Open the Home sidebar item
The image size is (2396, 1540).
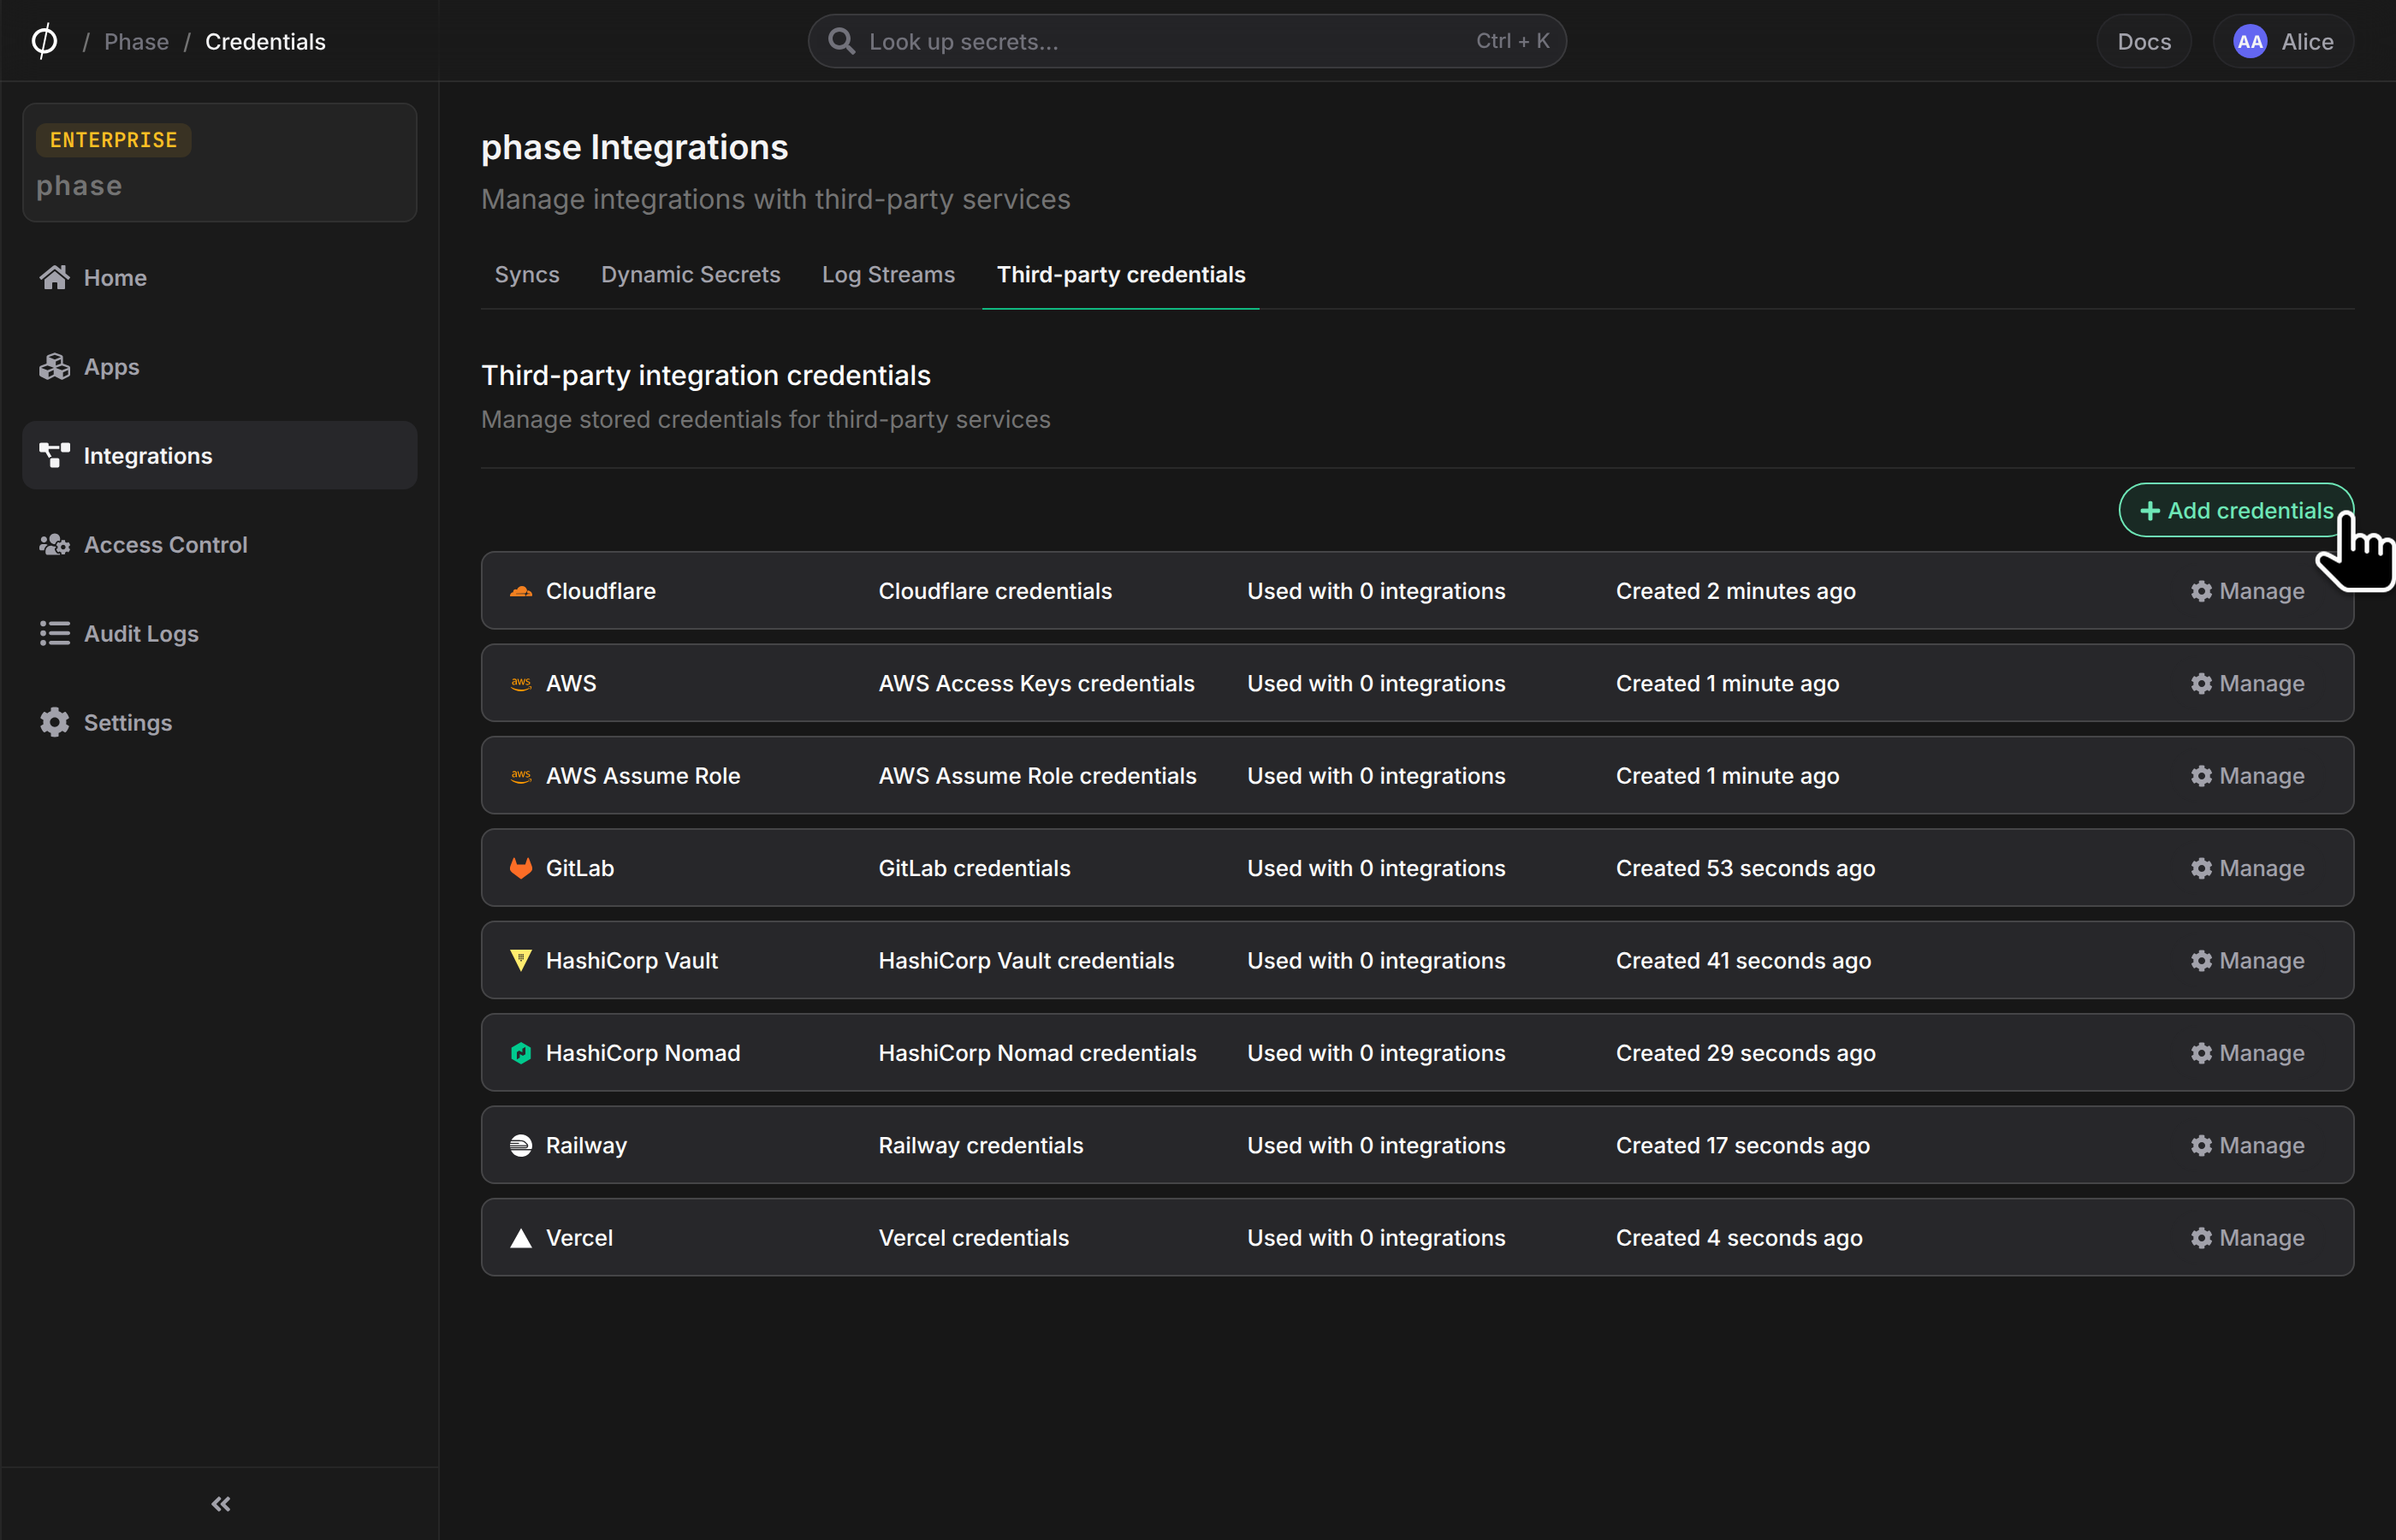point(220,278)
